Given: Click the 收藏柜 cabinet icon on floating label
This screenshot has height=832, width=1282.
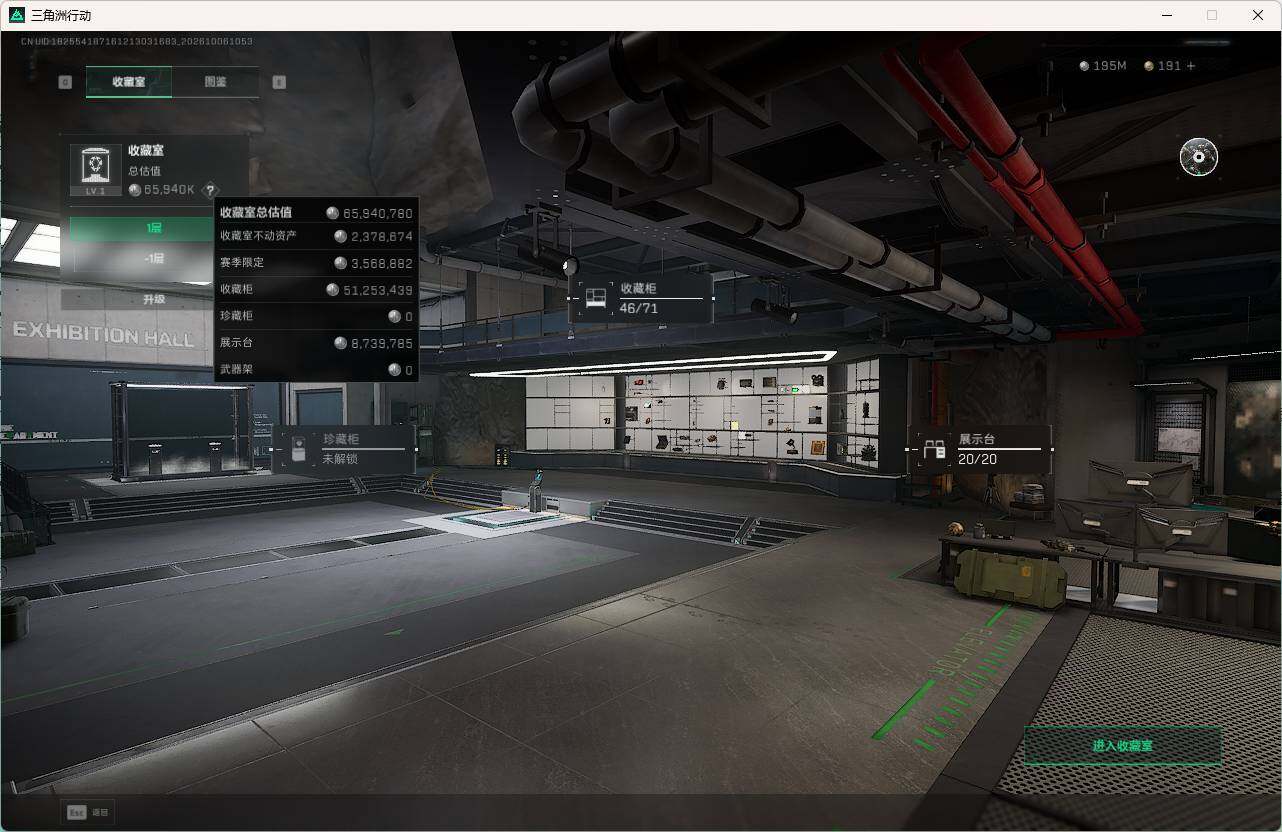Looking at the screenshot, I should coord(596,298).
